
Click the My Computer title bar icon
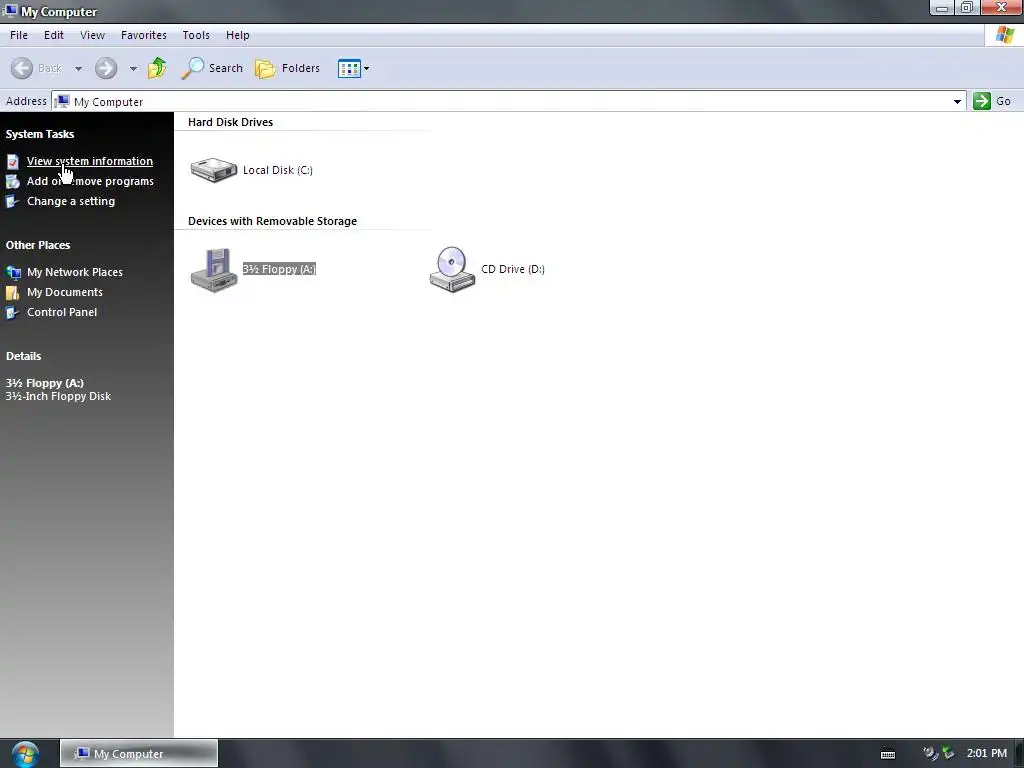click(x=10, y=11)
